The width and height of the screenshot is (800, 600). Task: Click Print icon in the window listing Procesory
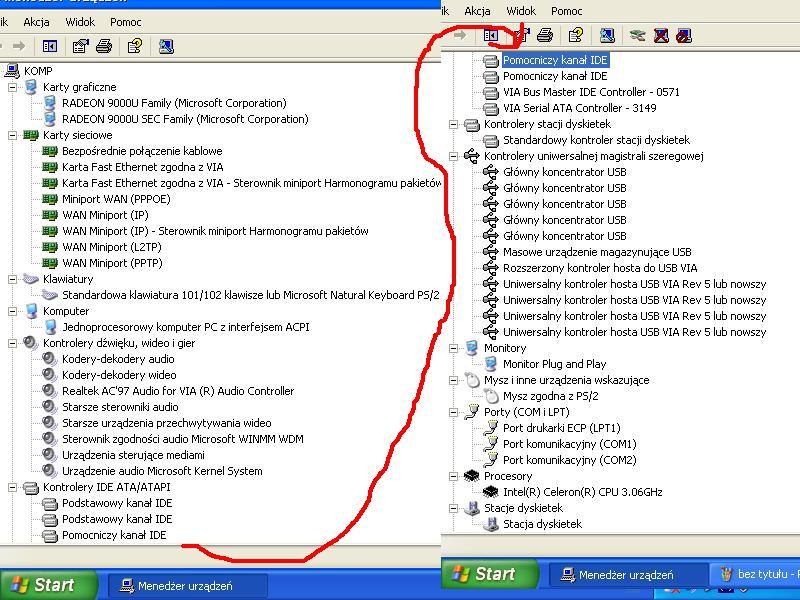pos(545,35)
